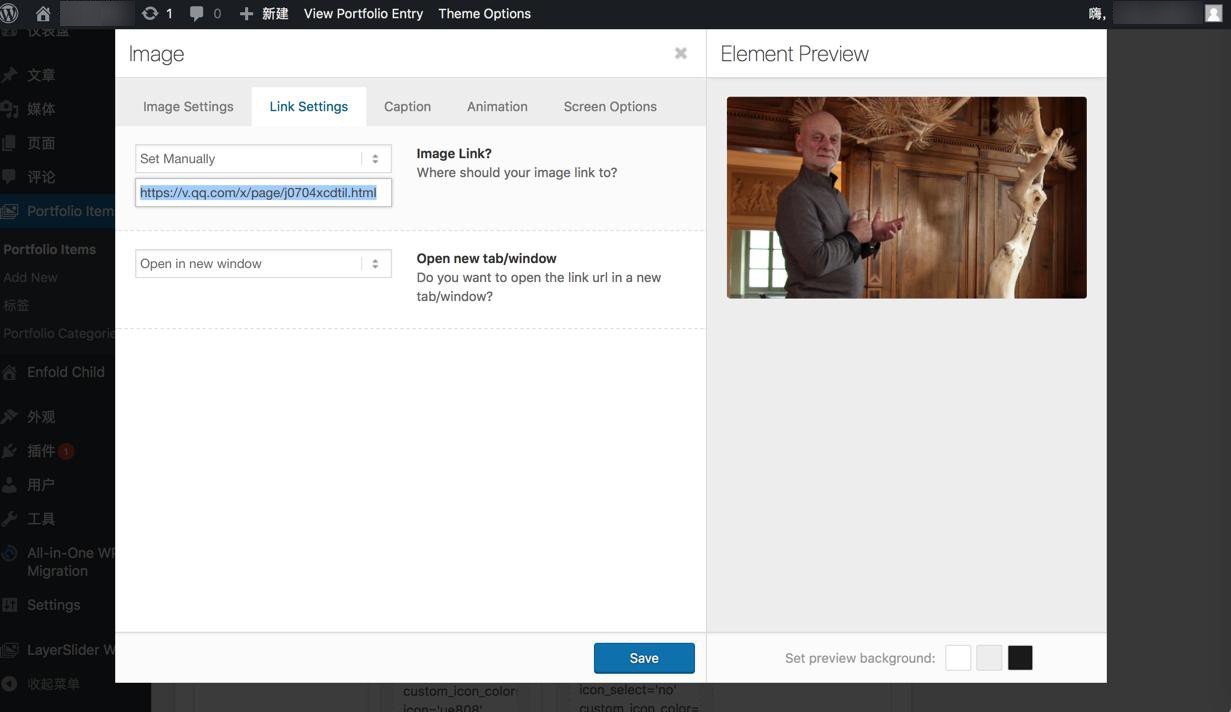
Task: Click the user avatar in admin bar
Action: [x=1214, y=14]
